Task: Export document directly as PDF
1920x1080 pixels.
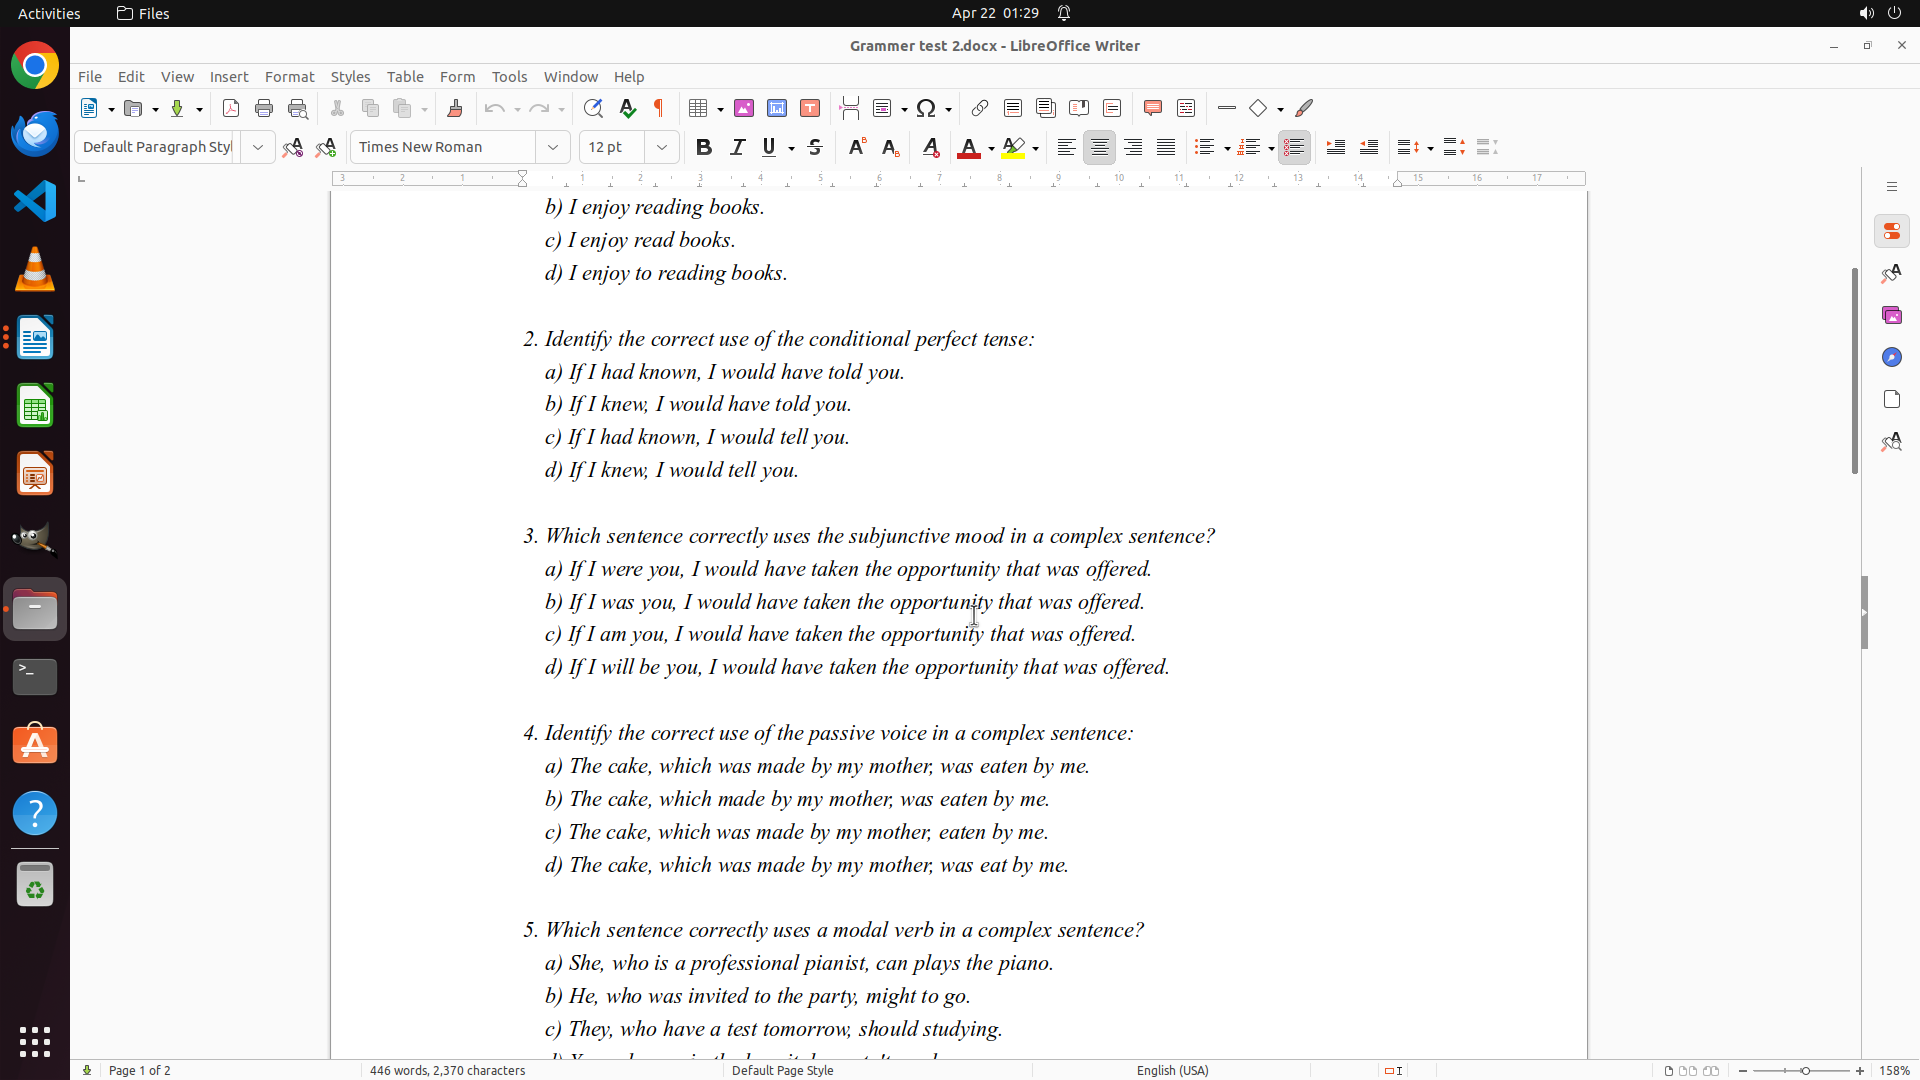Action: [231, 108]
